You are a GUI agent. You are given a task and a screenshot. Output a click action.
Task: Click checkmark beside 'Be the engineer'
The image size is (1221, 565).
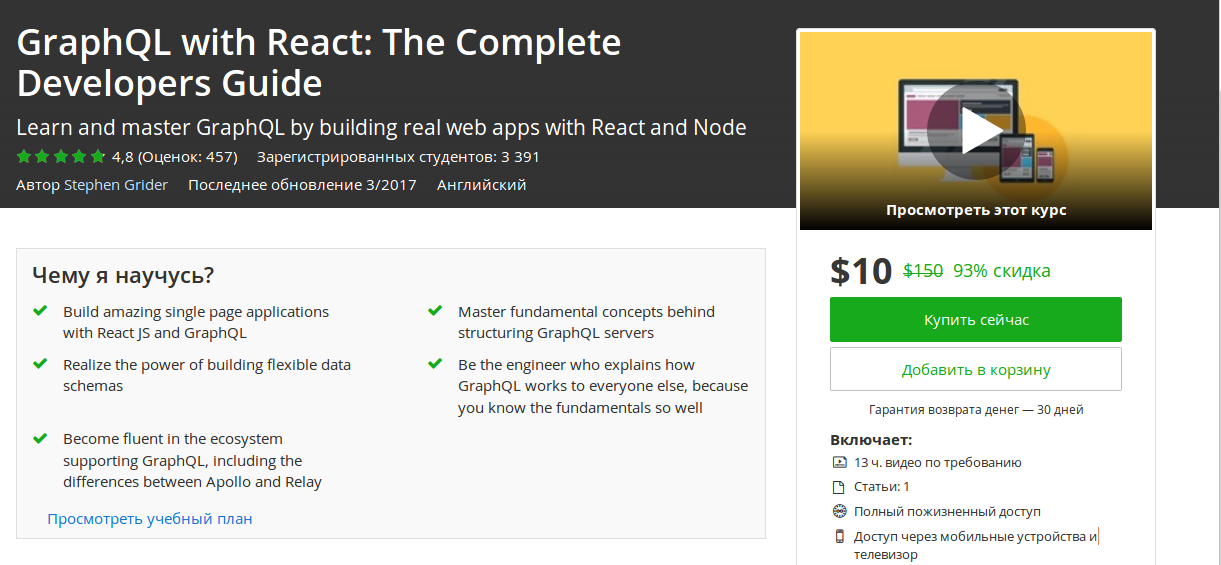coord(435,364)
